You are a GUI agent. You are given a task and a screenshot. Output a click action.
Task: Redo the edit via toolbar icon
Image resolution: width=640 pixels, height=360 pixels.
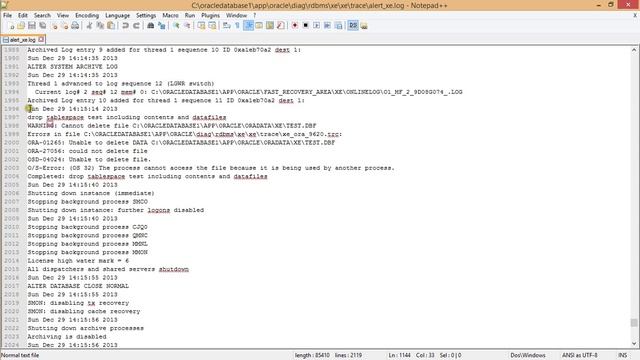(136, 26)
